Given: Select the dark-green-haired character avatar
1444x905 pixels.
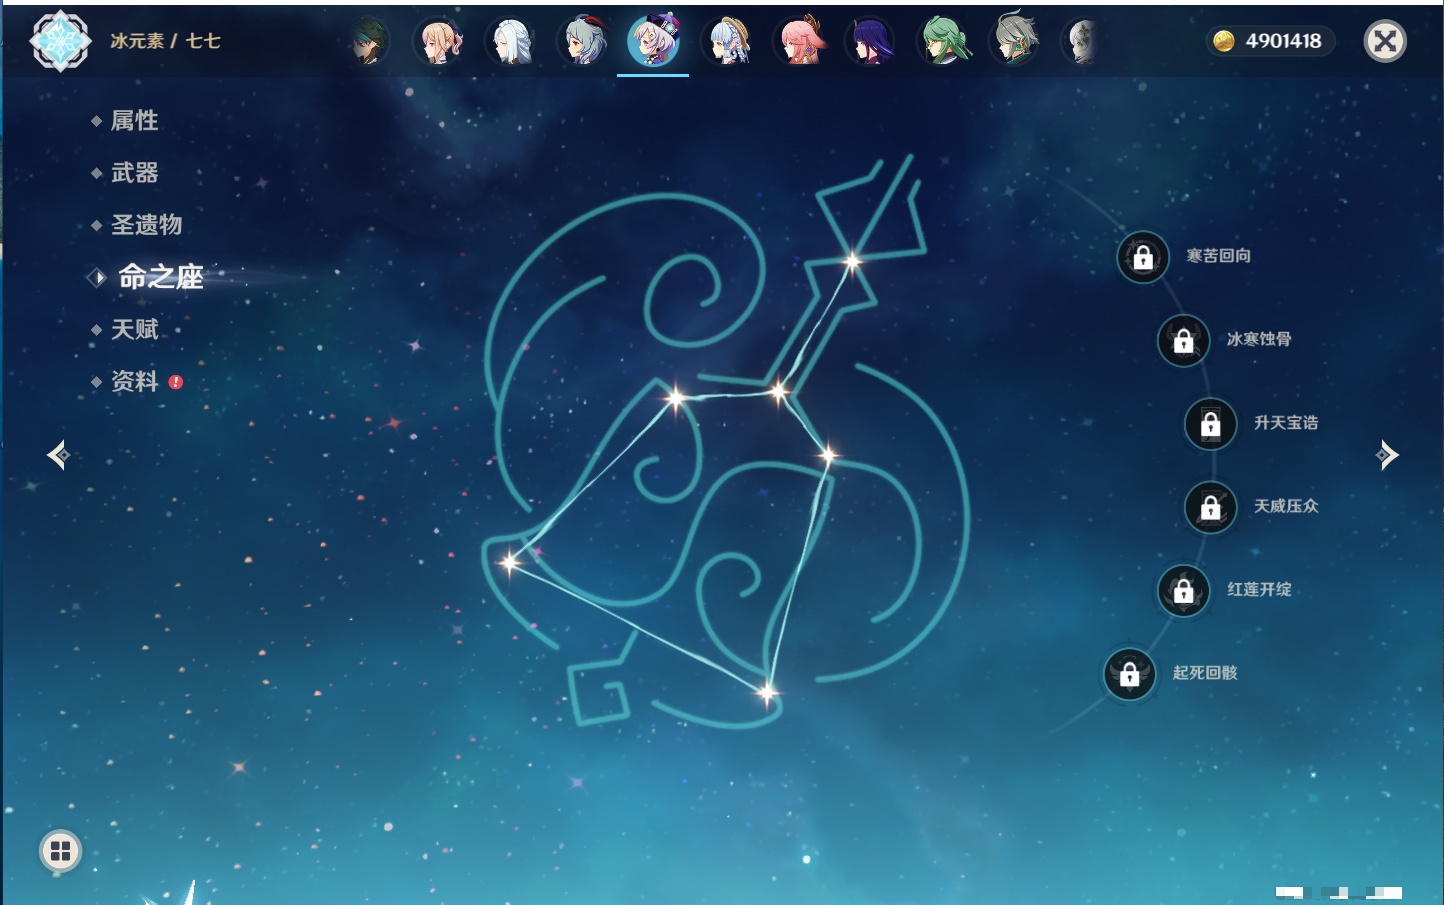Looking at the screenshot, I should tap(368, 41).
